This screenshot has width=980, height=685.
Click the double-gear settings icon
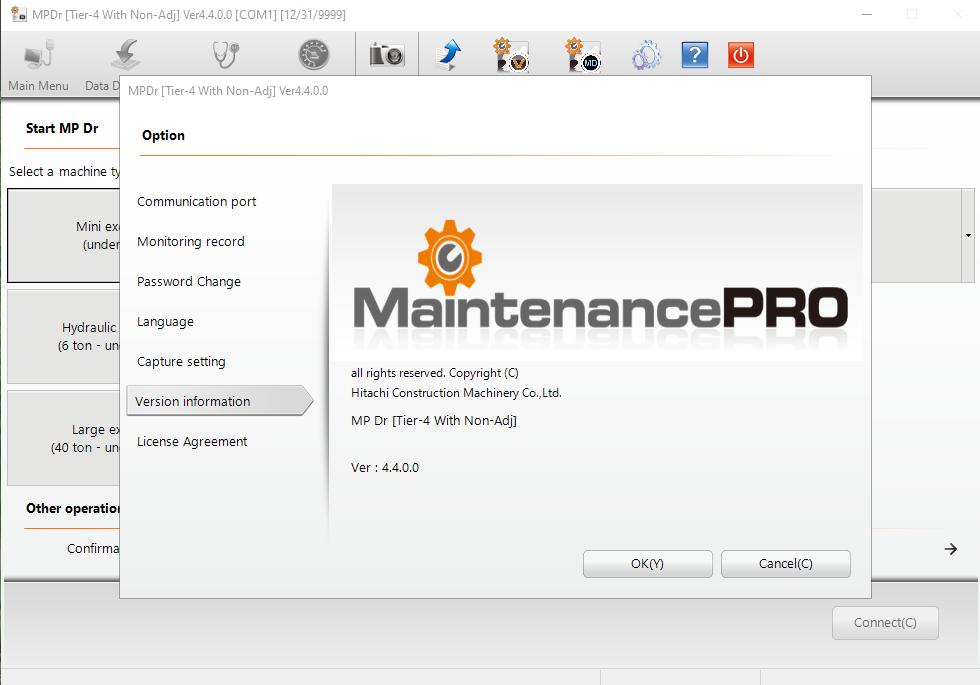tap(645, 54)
